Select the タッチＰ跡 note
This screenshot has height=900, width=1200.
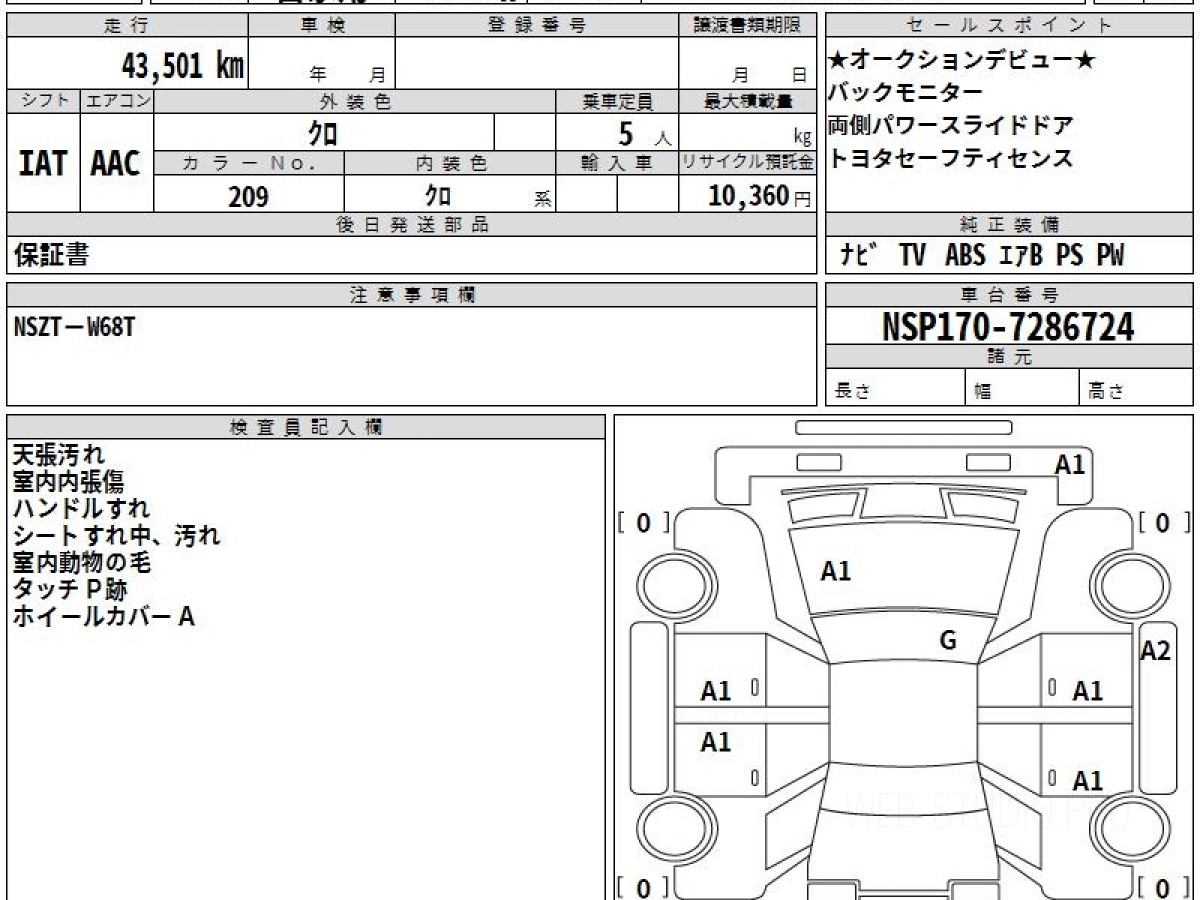(70, 591)
